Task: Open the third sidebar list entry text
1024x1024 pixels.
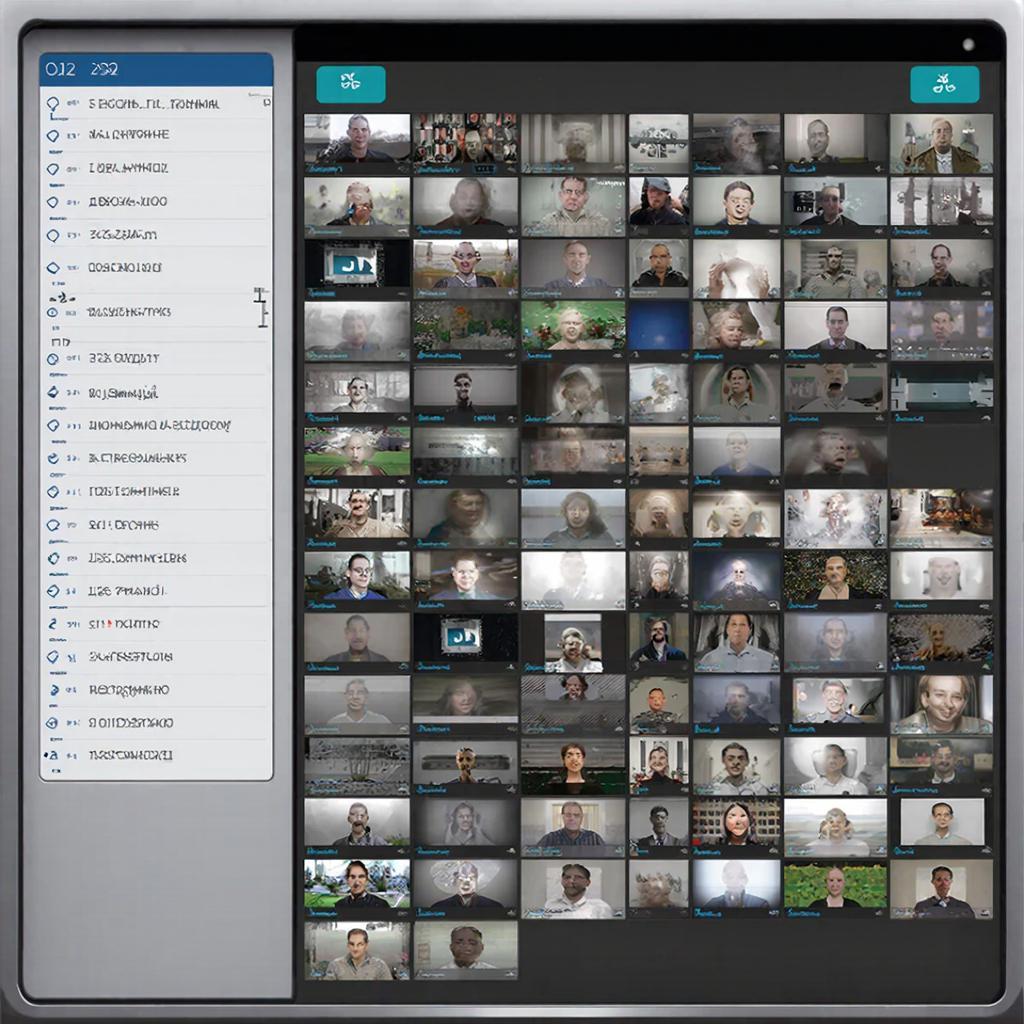Action: click(128, 168)
